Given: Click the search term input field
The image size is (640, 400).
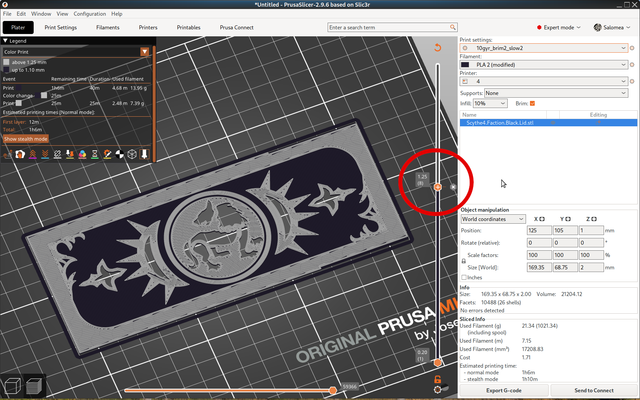Looking at the screenshot, I should point(388,27).
